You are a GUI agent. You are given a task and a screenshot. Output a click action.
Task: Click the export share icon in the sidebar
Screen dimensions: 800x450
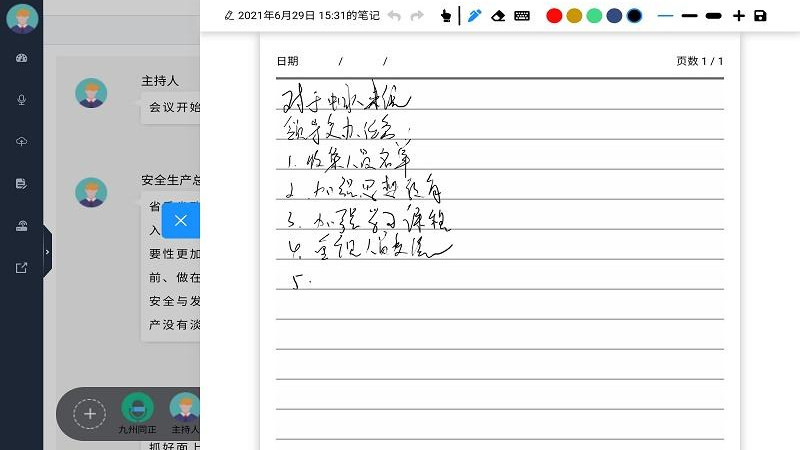[x=21, y=267]
